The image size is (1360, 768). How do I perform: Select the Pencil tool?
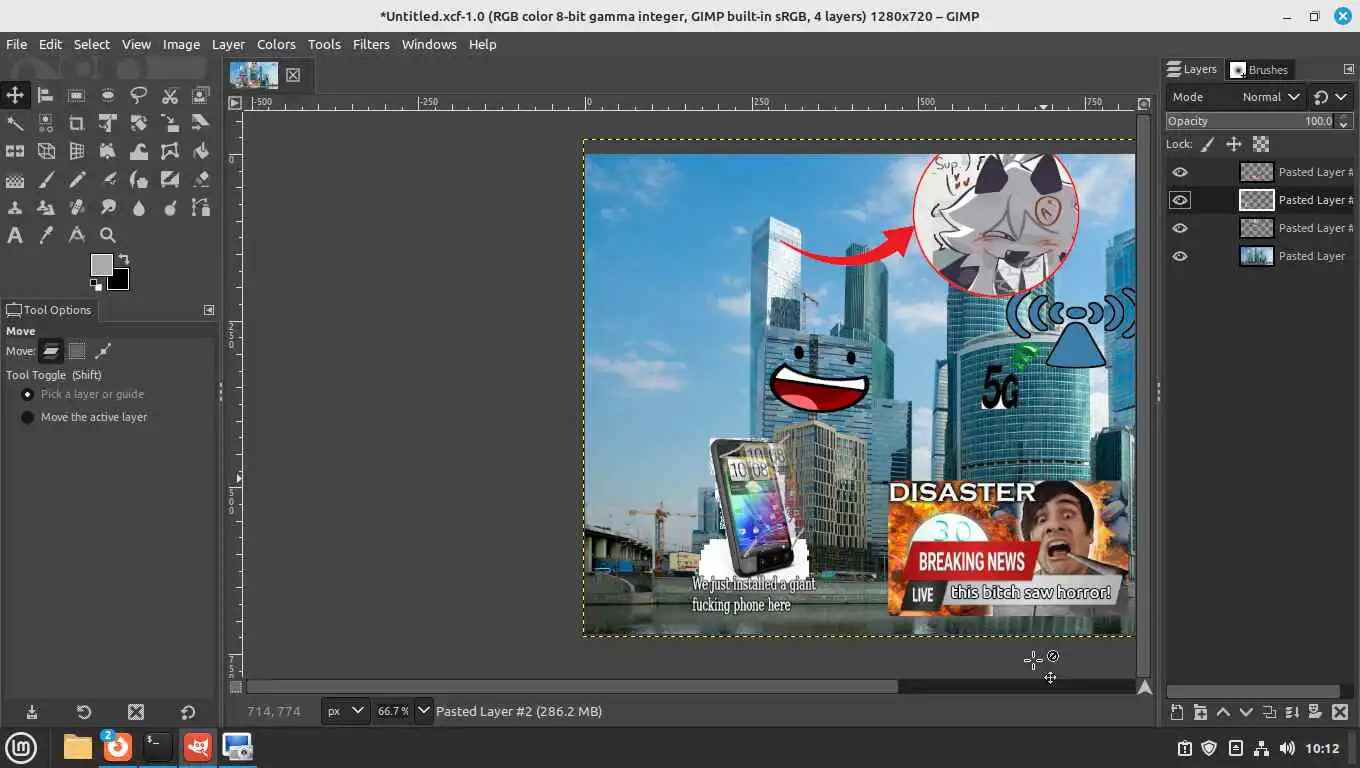tap(76, 180)
